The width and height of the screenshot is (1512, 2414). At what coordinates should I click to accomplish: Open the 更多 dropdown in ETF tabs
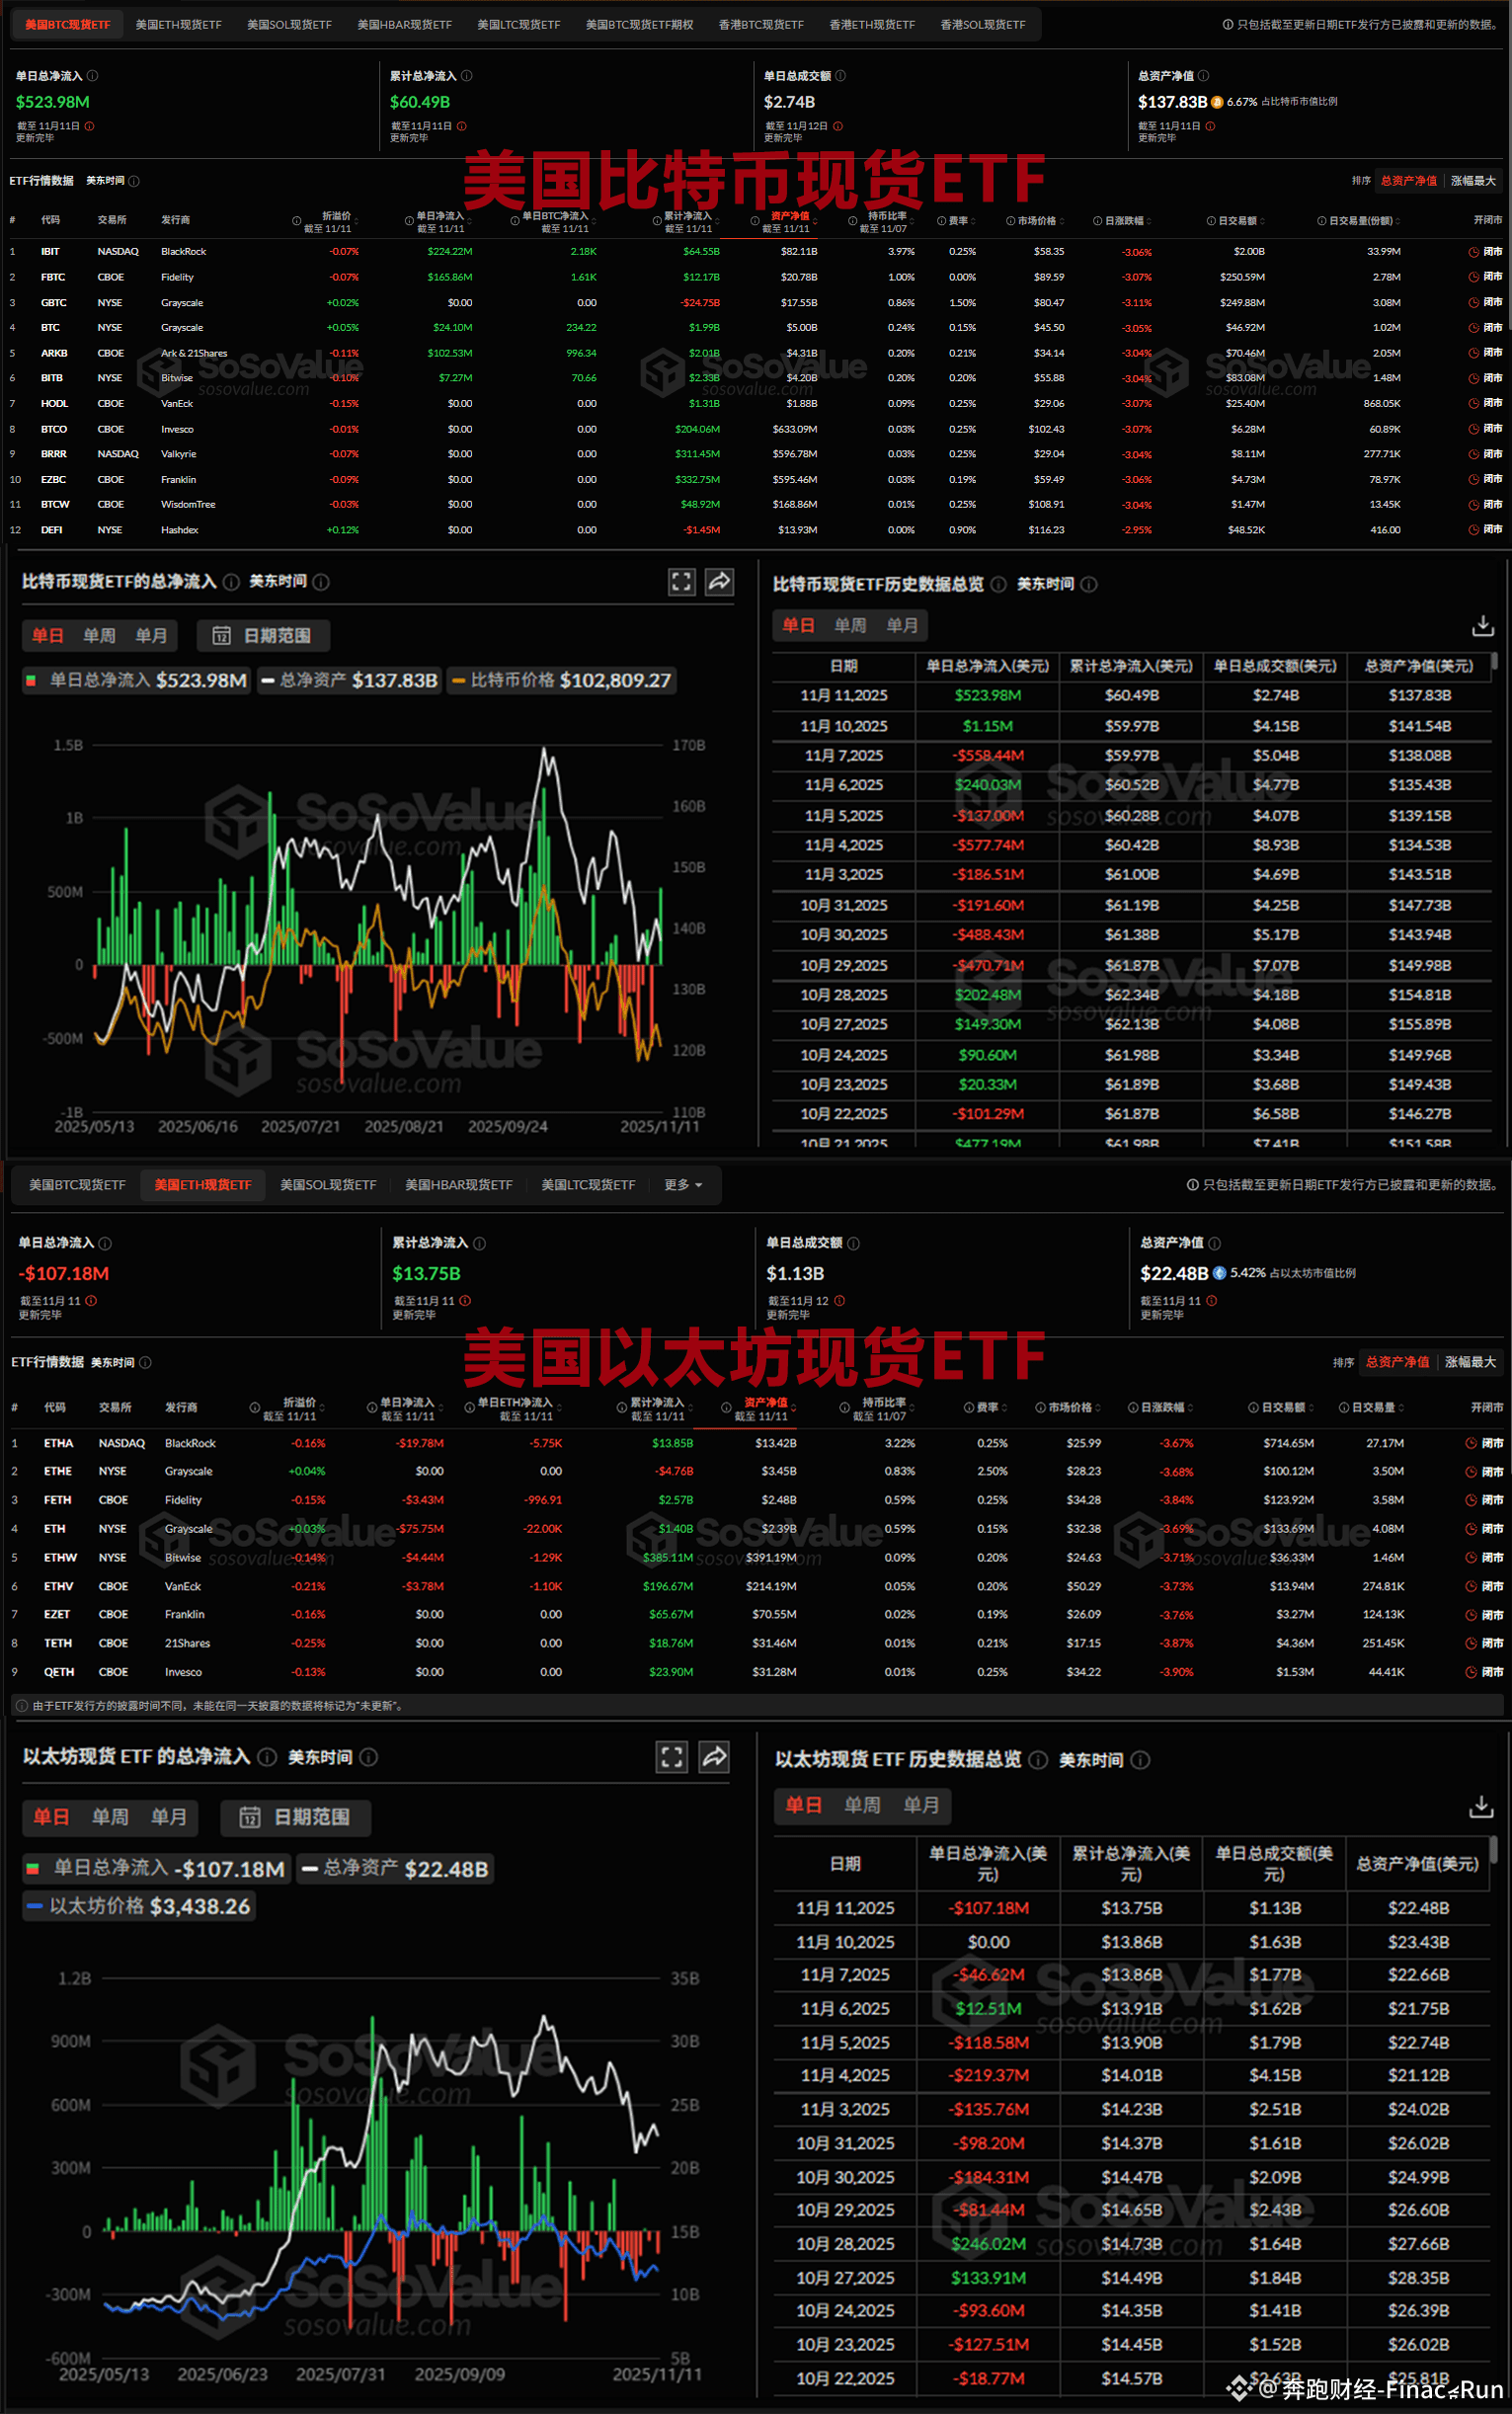click(683, 1185)
